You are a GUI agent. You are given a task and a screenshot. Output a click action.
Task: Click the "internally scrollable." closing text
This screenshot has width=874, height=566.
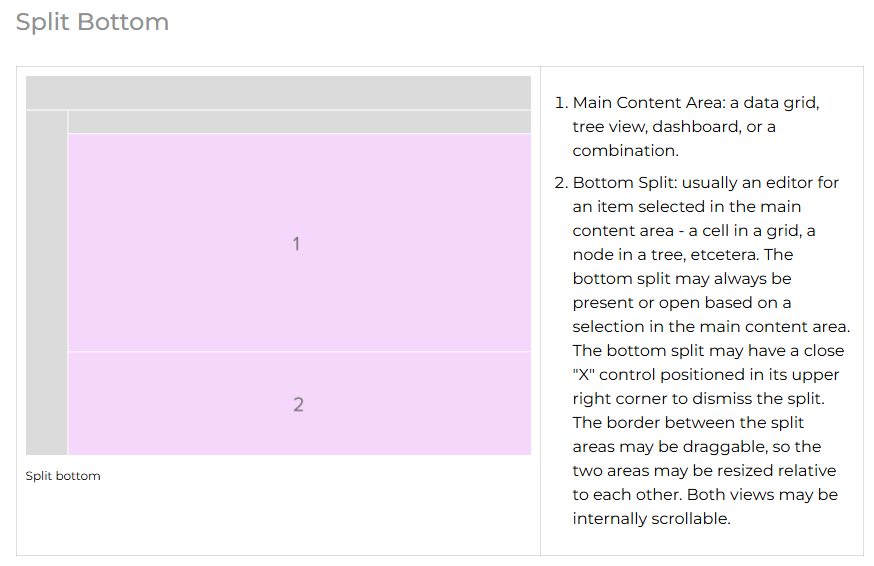click(x=651, y=519)
